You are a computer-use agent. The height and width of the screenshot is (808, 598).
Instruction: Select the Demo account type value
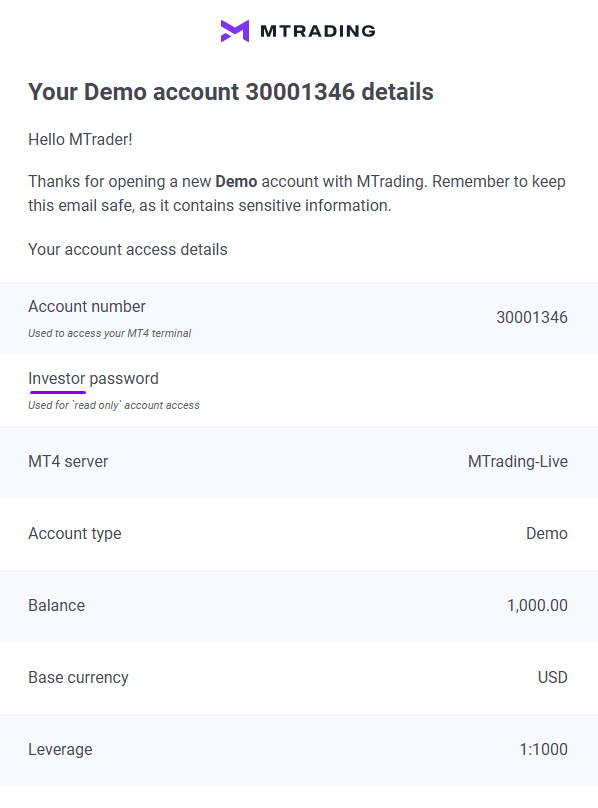point(547,533)
